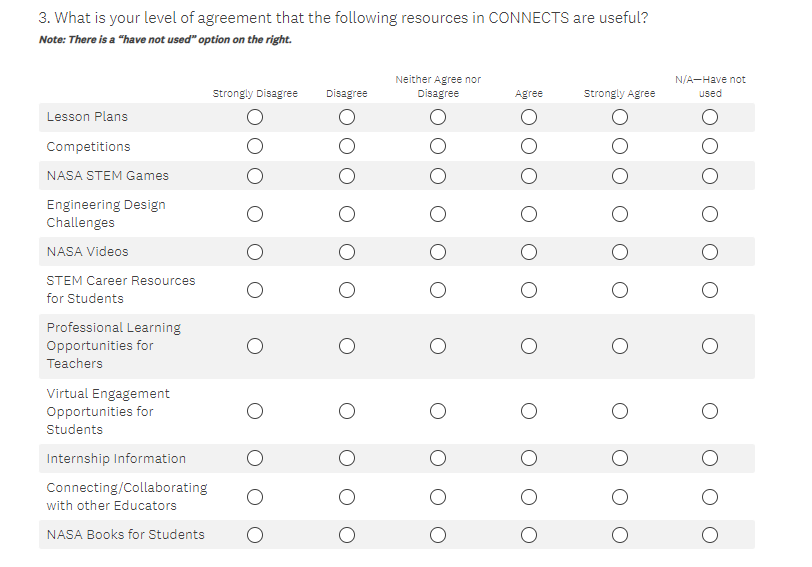The height and width of the screenshot is (567, 812).
Task: Mark Virtual Engagement Opportunities as Agree
Action: coord(529,411)
